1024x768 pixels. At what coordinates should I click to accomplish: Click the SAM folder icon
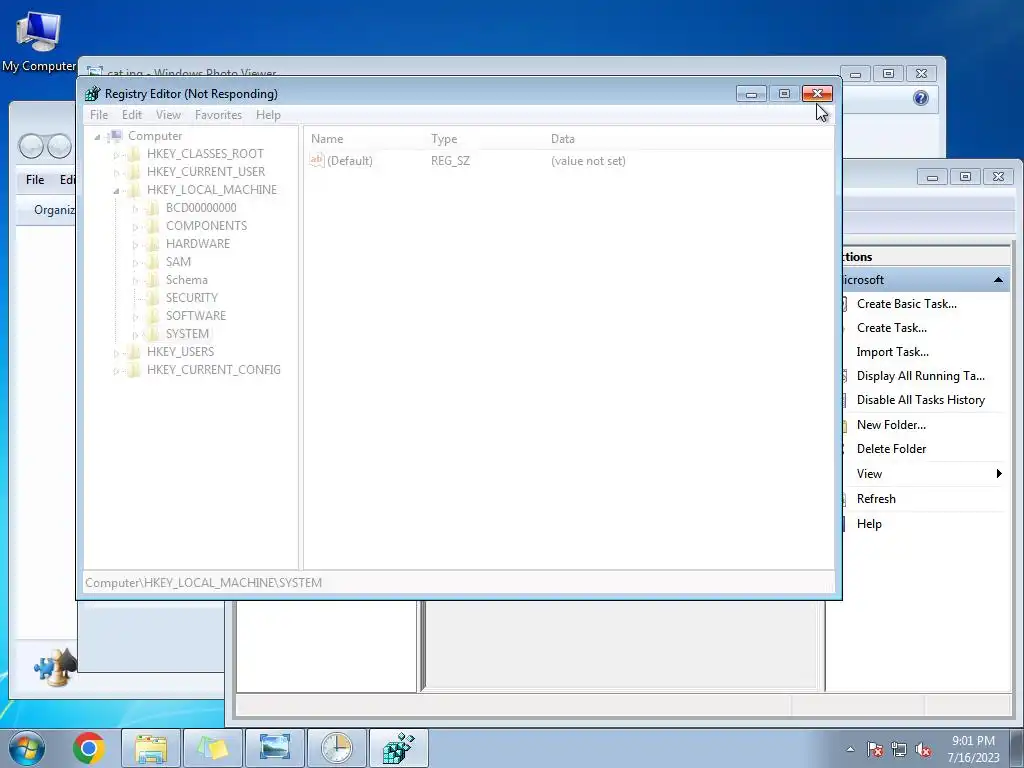[153, 262]
